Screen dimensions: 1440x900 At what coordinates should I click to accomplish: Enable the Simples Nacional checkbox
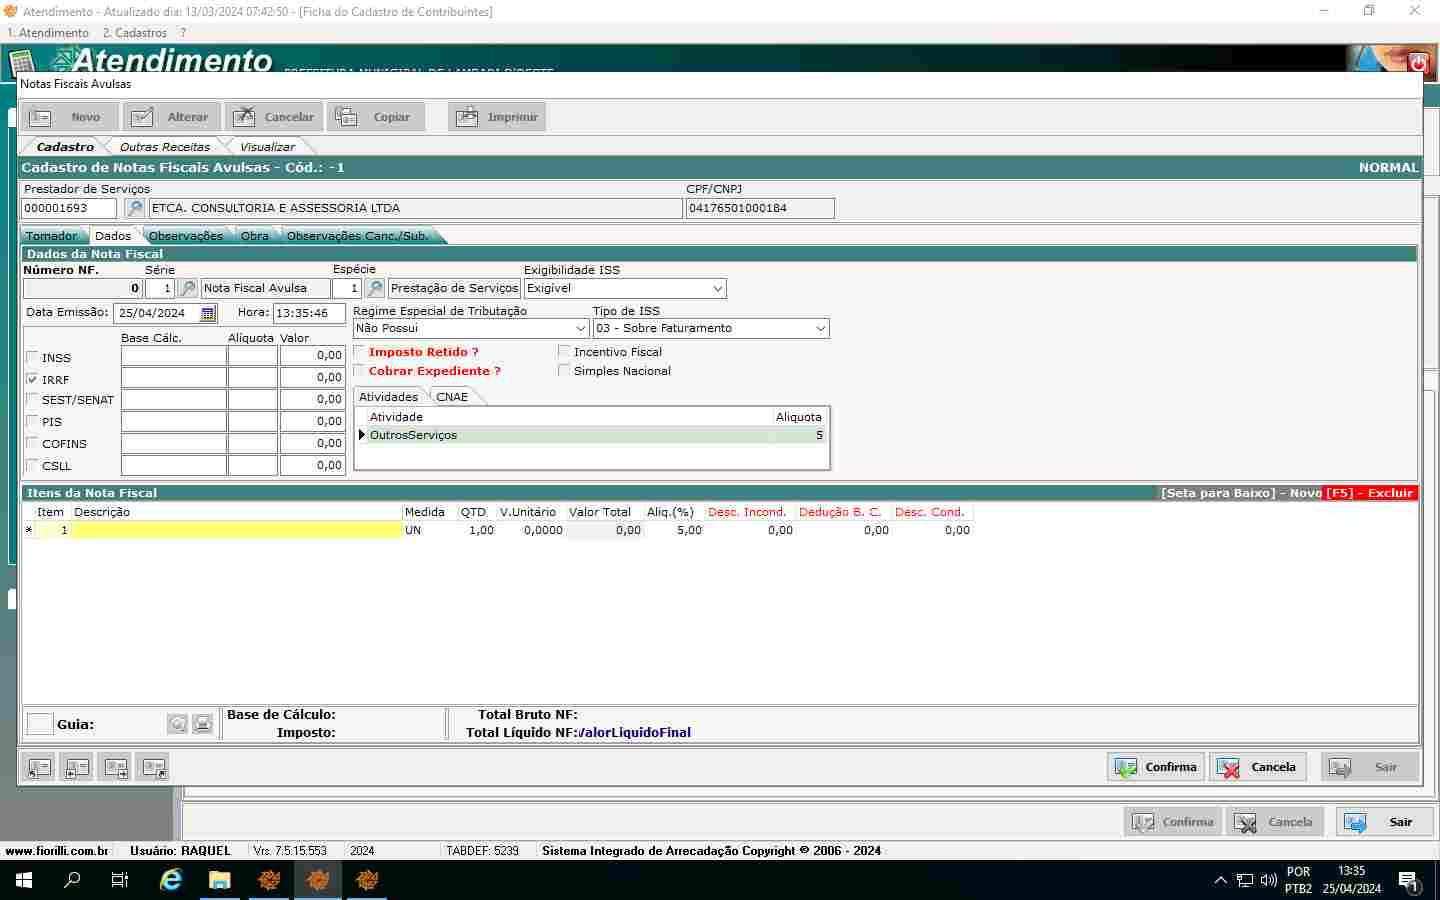coord(564,371)
